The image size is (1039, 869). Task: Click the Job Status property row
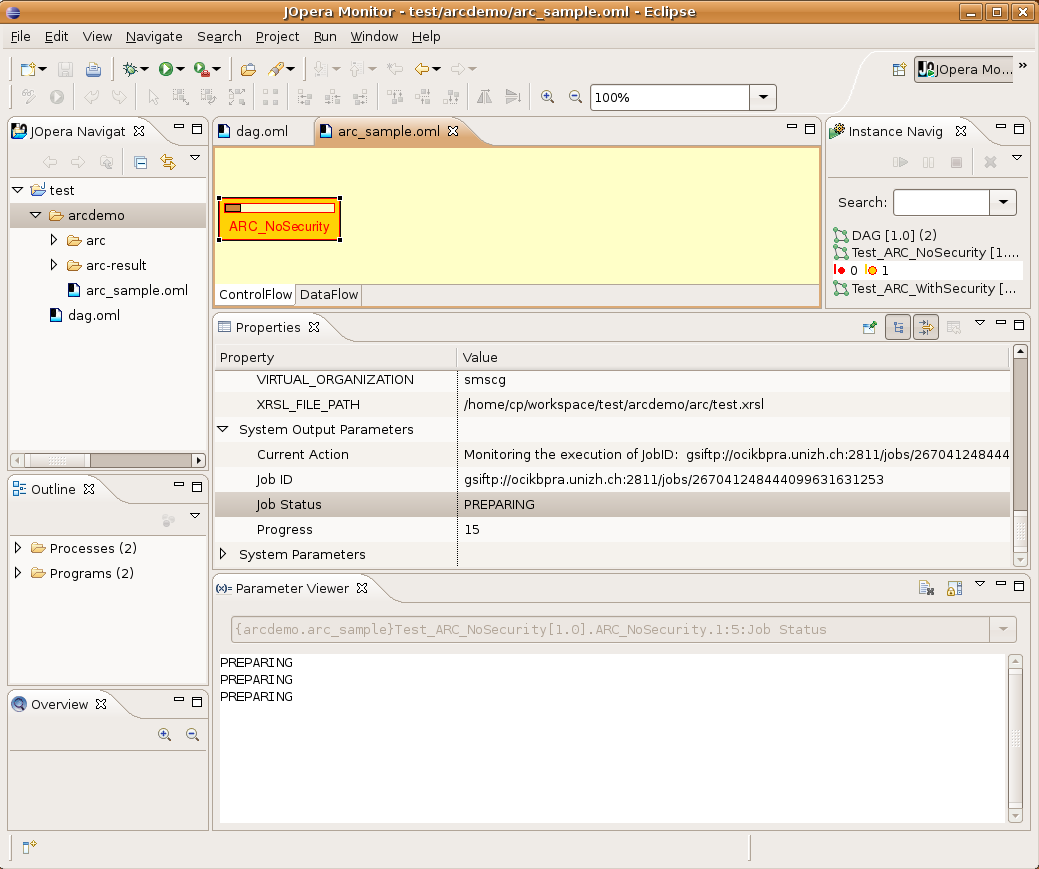click(612, 504)
